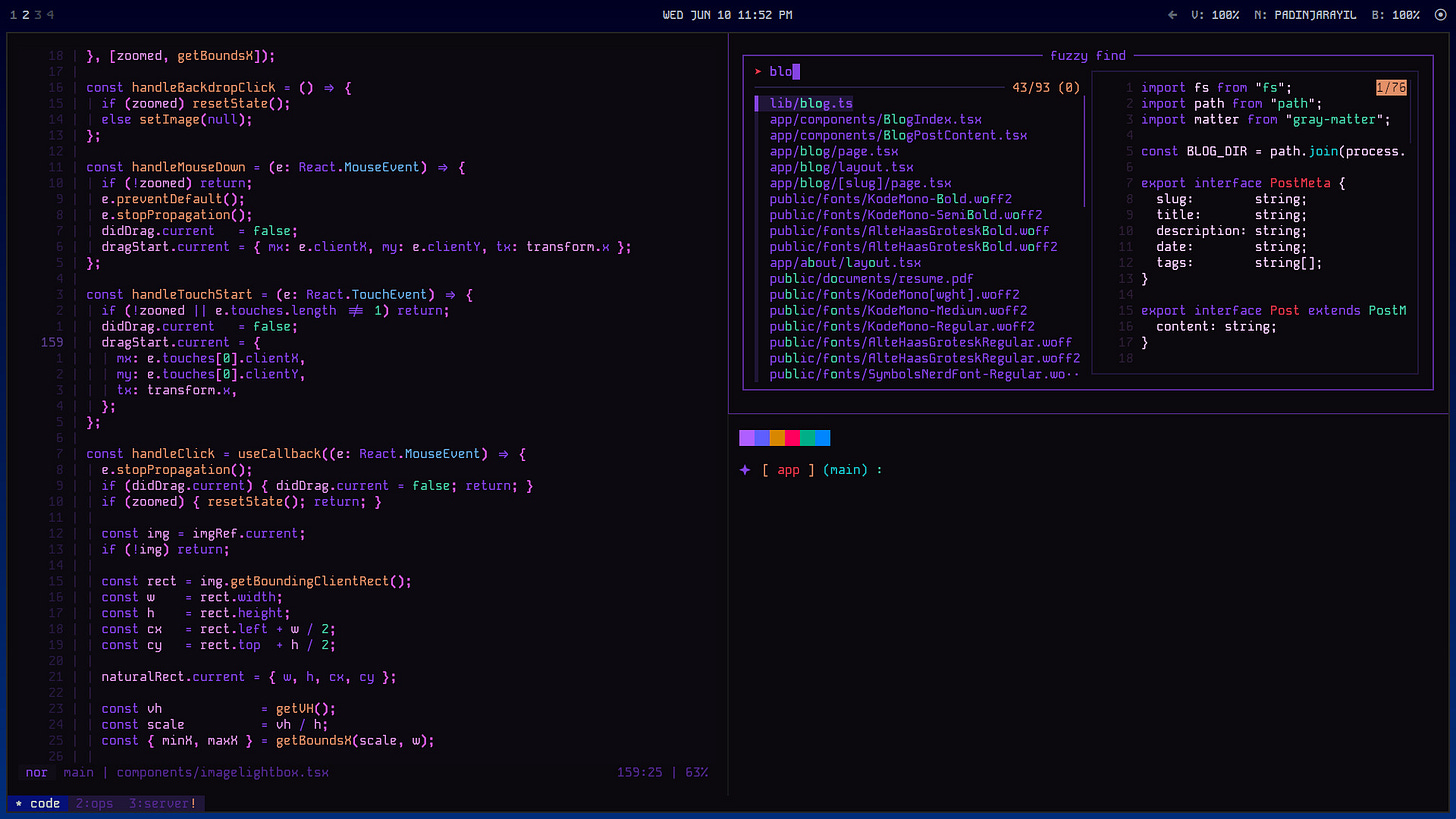Click the orange color block in terminal

pyautogui.click(x=777, y=438)
